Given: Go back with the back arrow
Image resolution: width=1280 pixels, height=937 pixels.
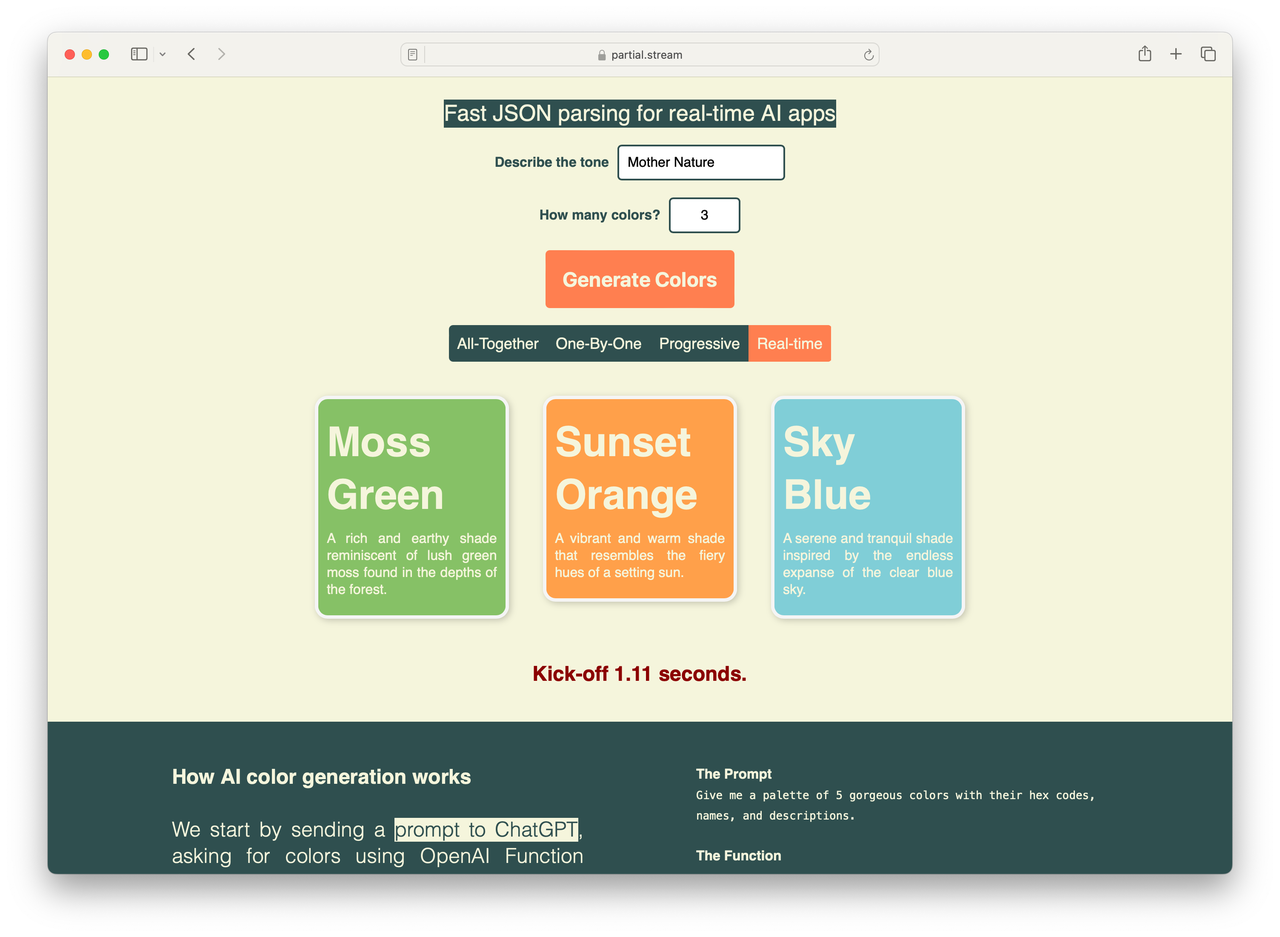Looking at the screenshot, I should (x=191, y=54).
